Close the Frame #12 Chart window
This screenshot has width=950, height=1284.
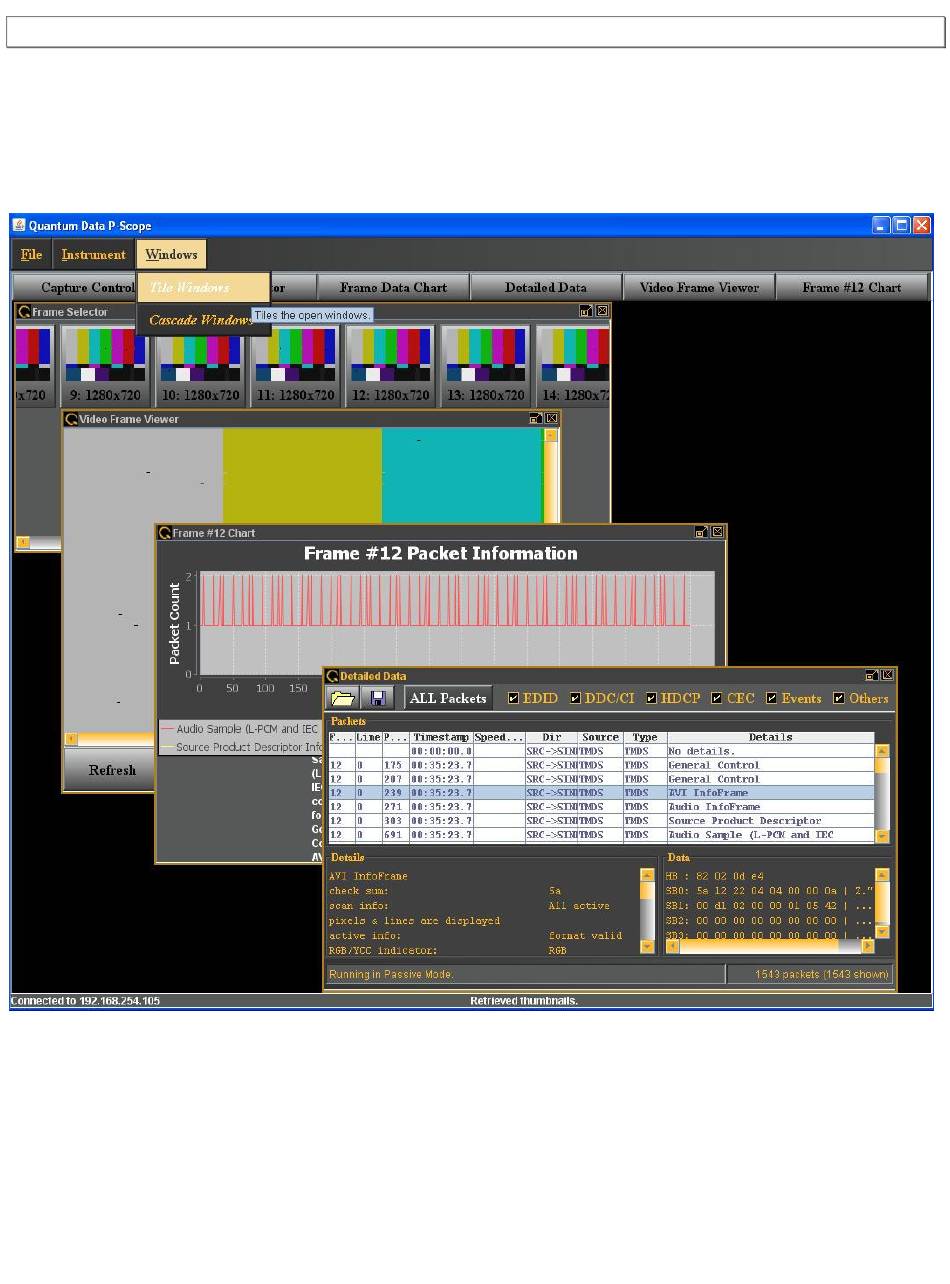pos(717,532)
